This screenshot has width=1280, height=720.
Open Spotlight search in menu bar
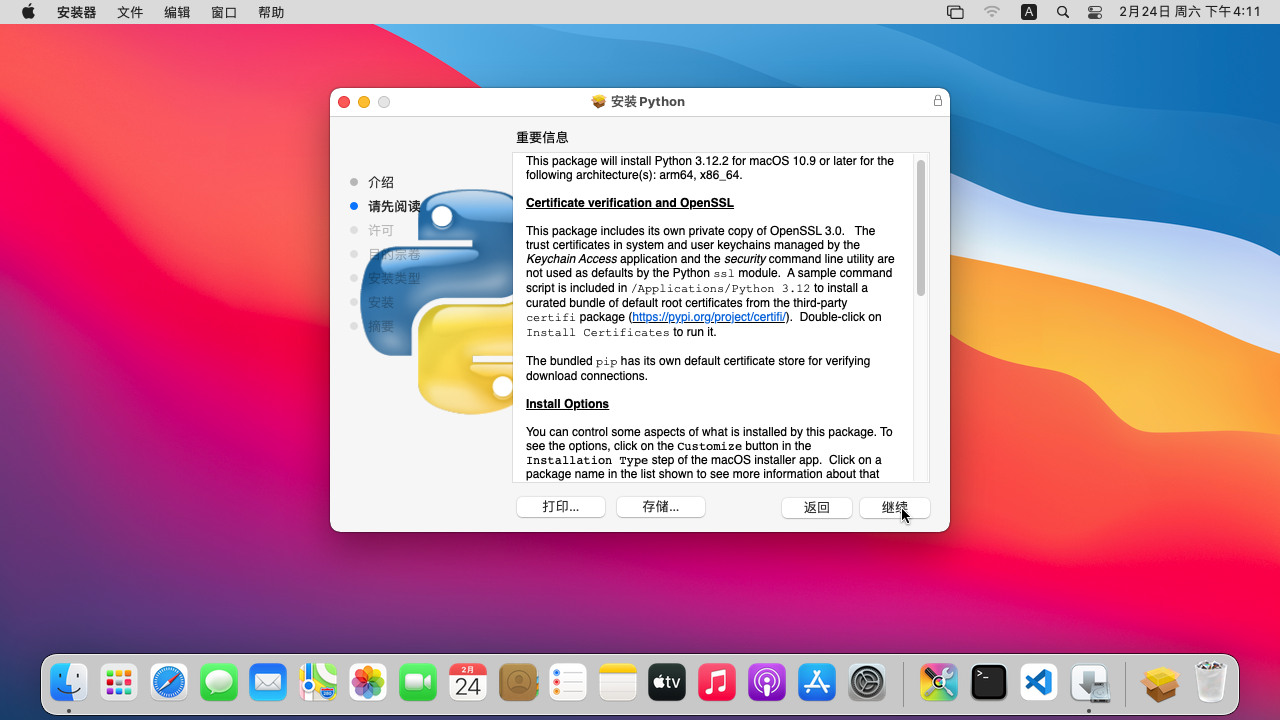click(1063, 12)
